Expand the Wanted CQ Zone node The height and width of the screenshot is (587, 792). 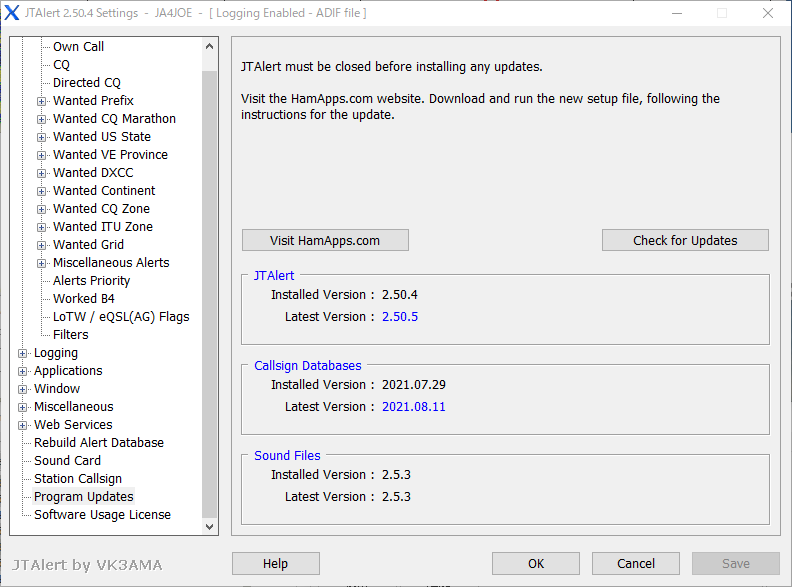point(42,209)
